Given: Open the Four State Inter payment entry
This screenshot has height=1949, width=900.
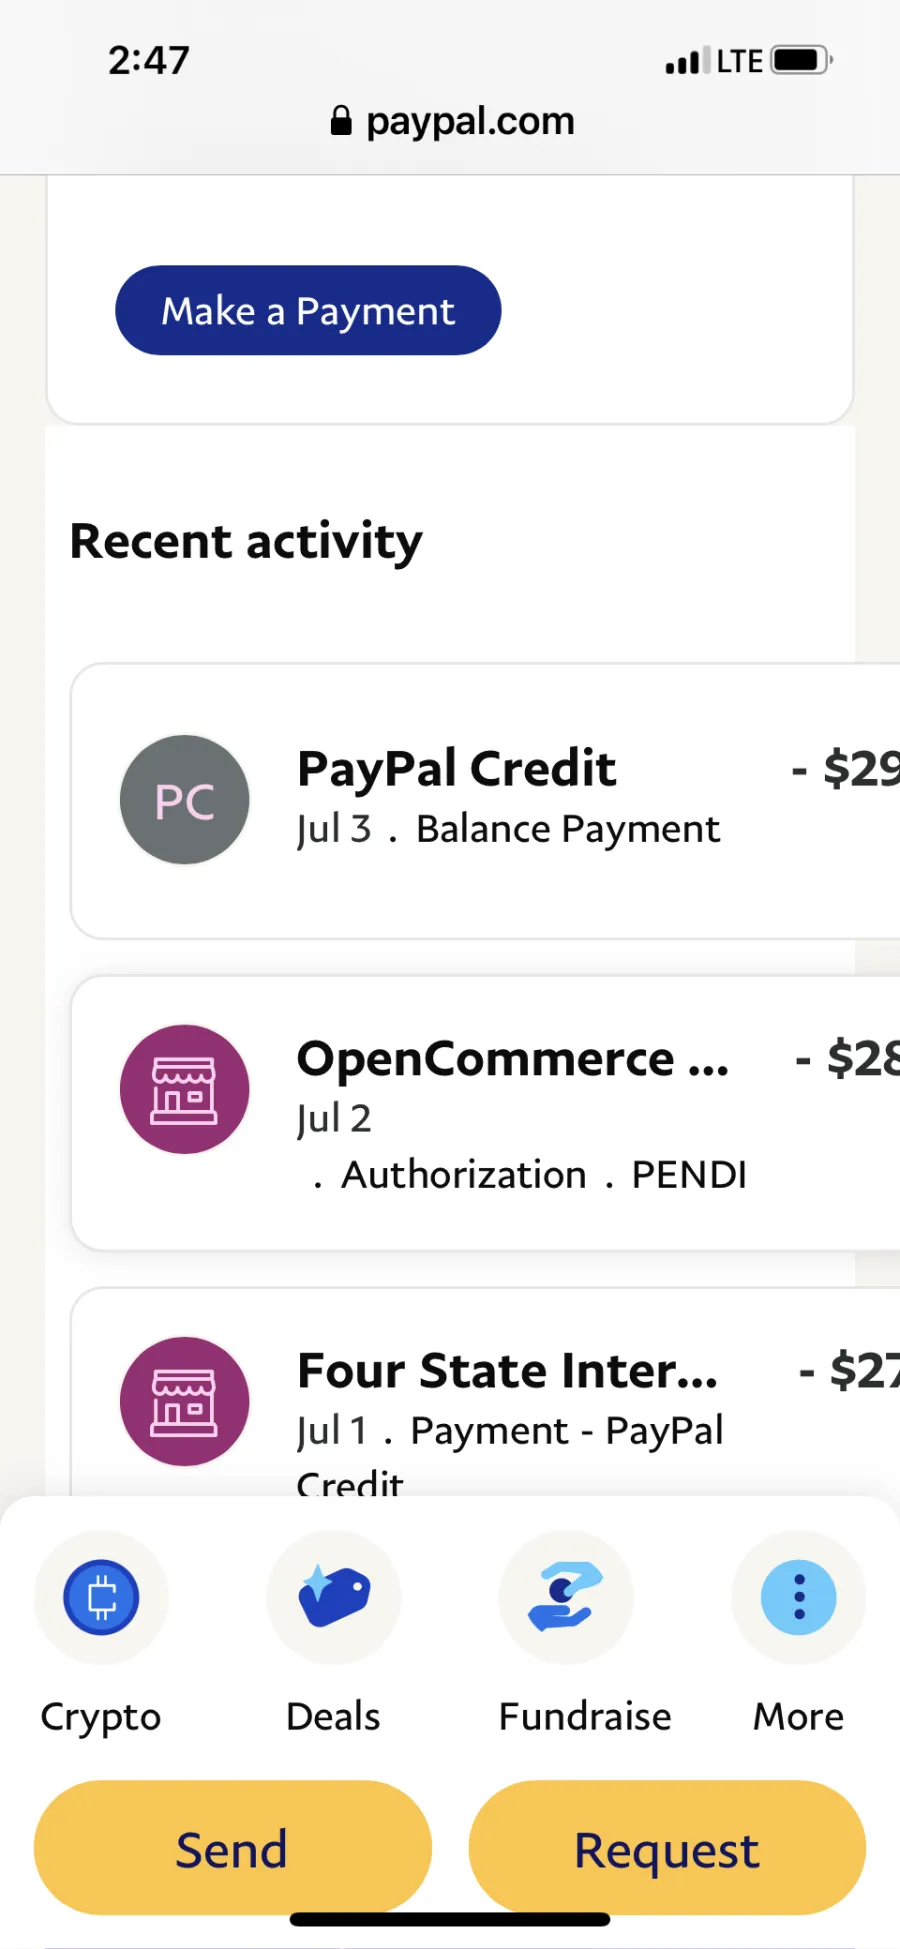Looking at the screenshot, I should coord(486,1393).
